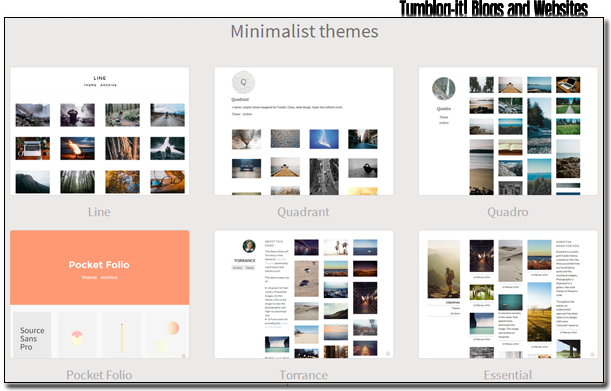611x391 pixels.
Task: Click the round portrait avatar in Torrance preview
Action: (x=249, y=246)
